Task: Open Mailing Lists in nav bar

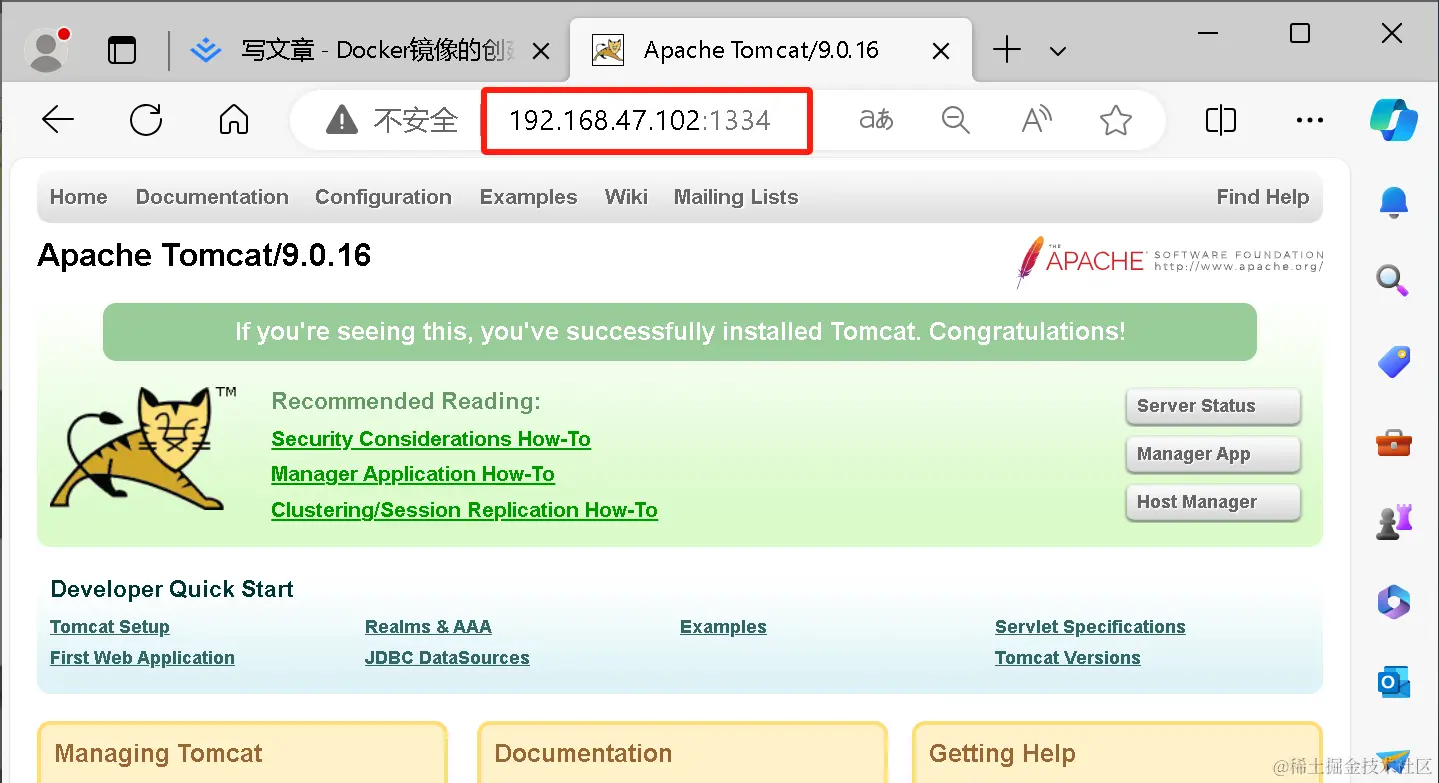Action: (736, 197)
